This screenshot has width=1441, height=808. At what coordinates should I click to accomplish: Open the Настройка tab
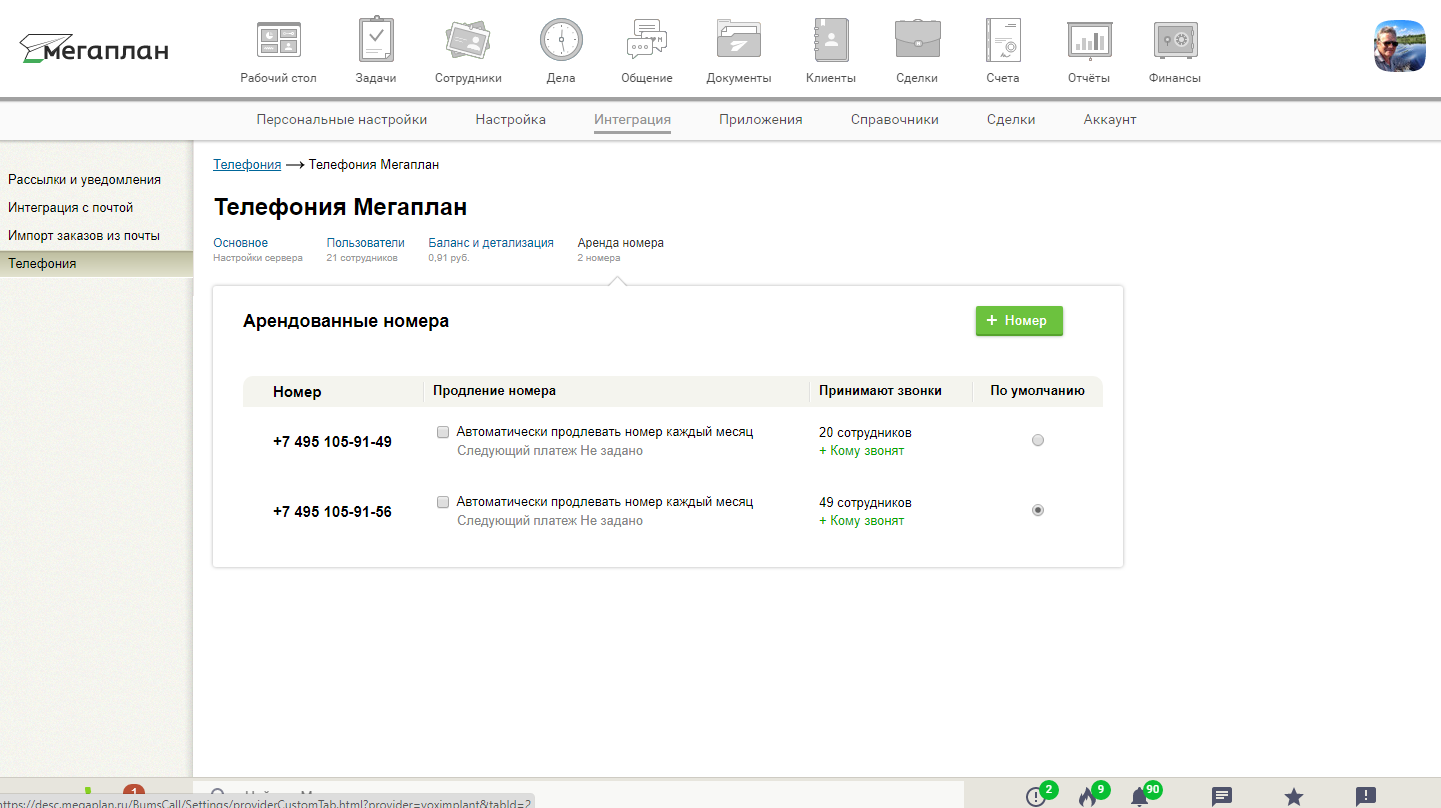click(510, 119)
